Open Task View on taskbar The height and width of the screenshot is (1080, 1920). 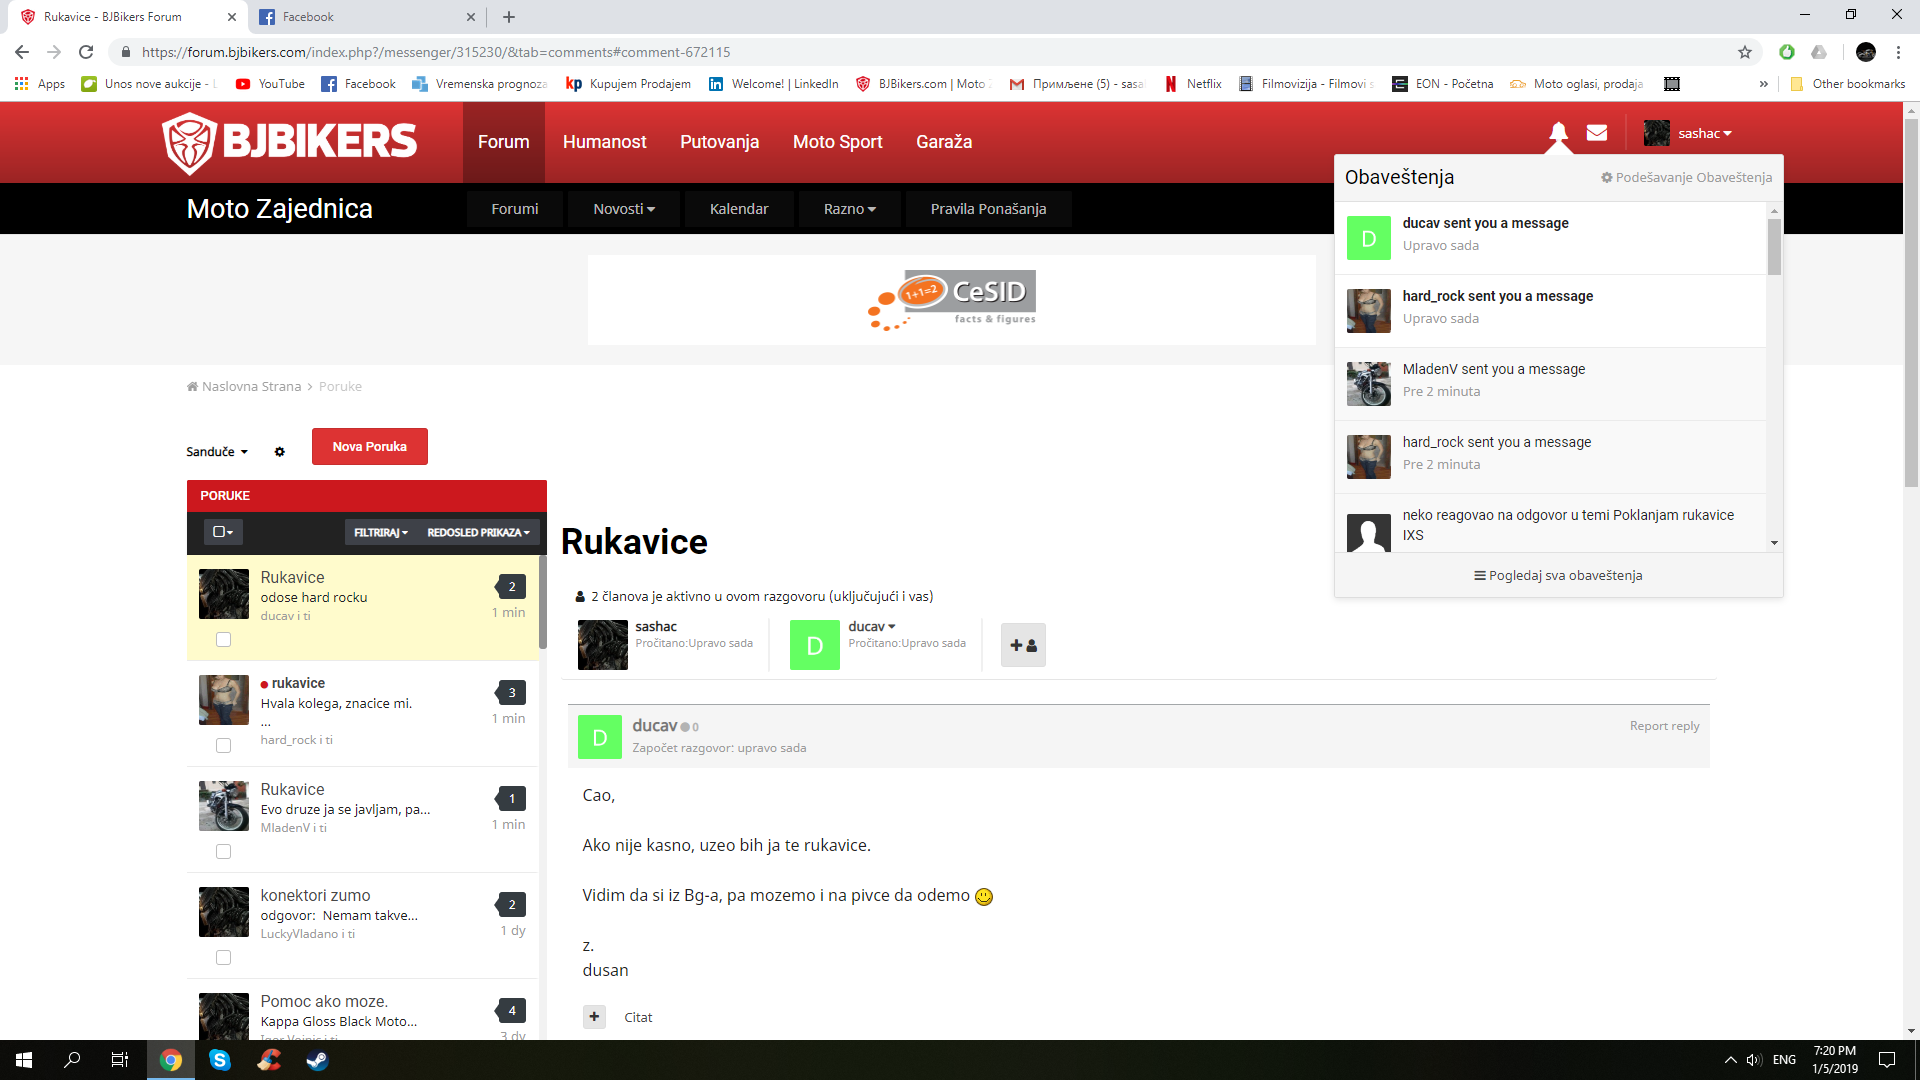pyautogui.click(x=120, y=1060)
